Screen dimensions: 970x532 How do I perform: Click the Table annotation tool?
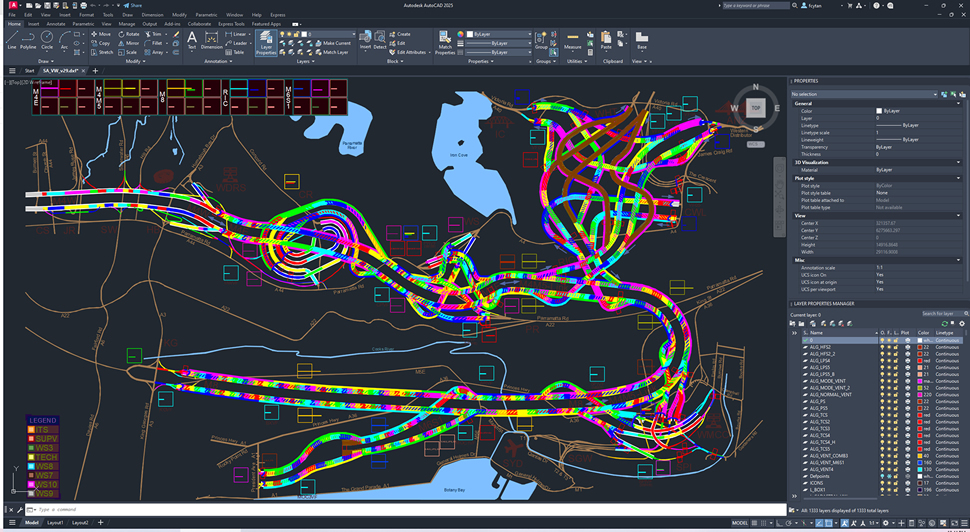[234, 53]
